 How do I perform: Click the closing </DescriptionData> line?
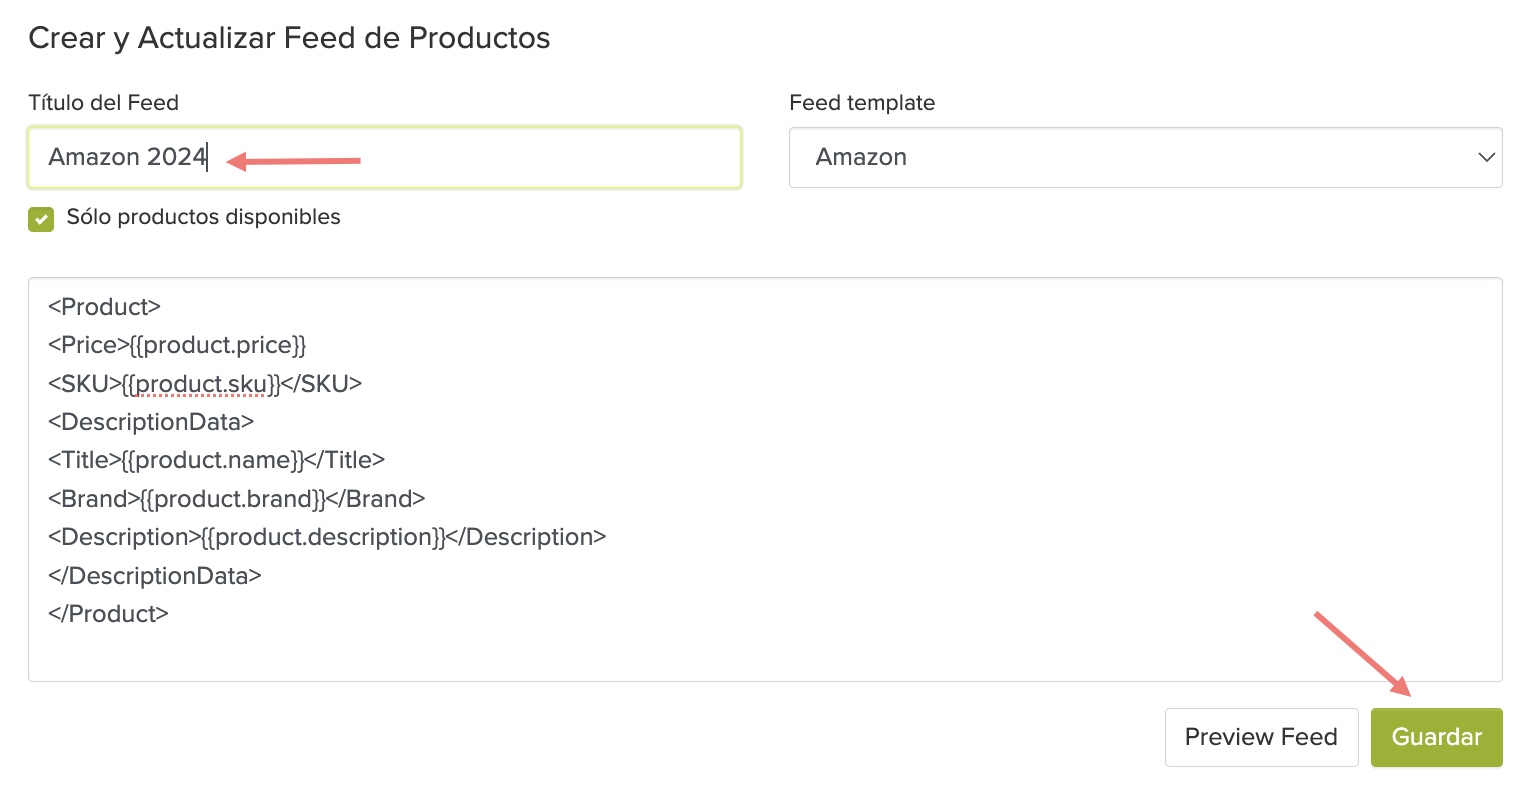(155, 576)
